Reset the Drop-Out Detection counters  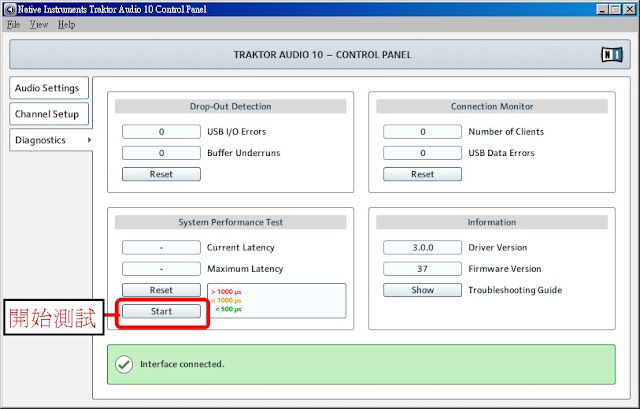coord(161,174)
